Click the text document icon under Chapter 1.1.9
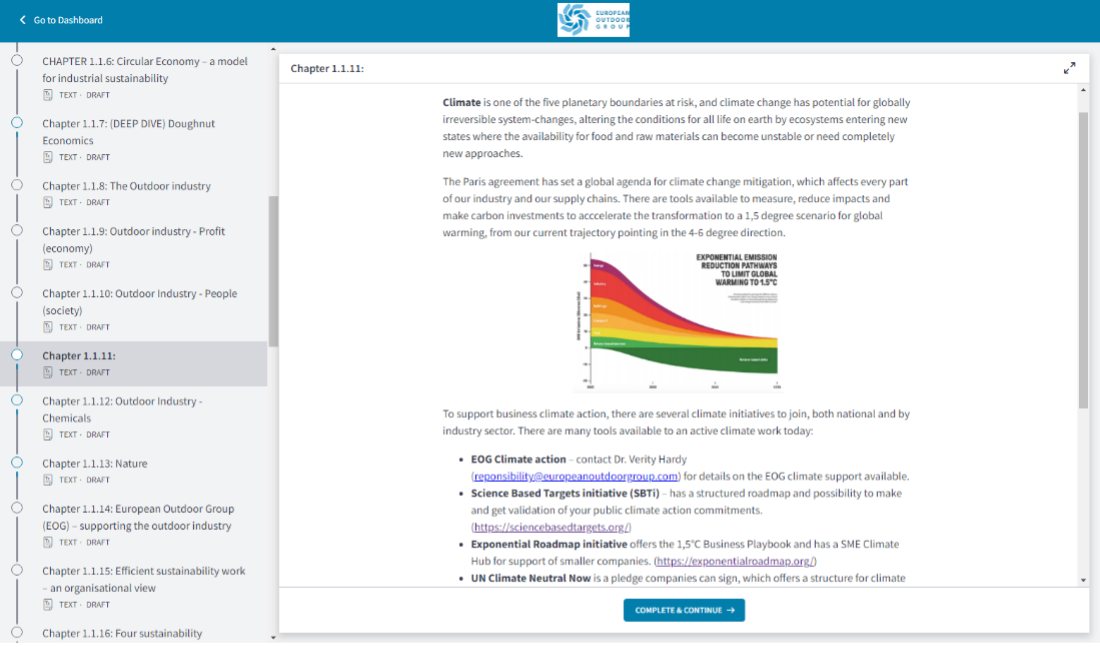 pos(48,265)
